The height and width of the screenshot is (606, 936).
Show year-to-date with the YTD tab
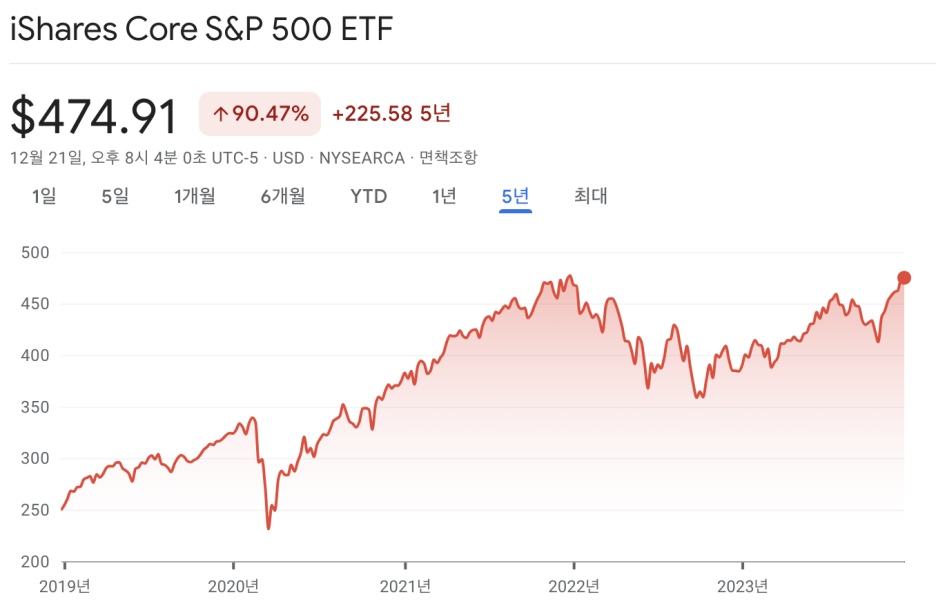[369, 196]
